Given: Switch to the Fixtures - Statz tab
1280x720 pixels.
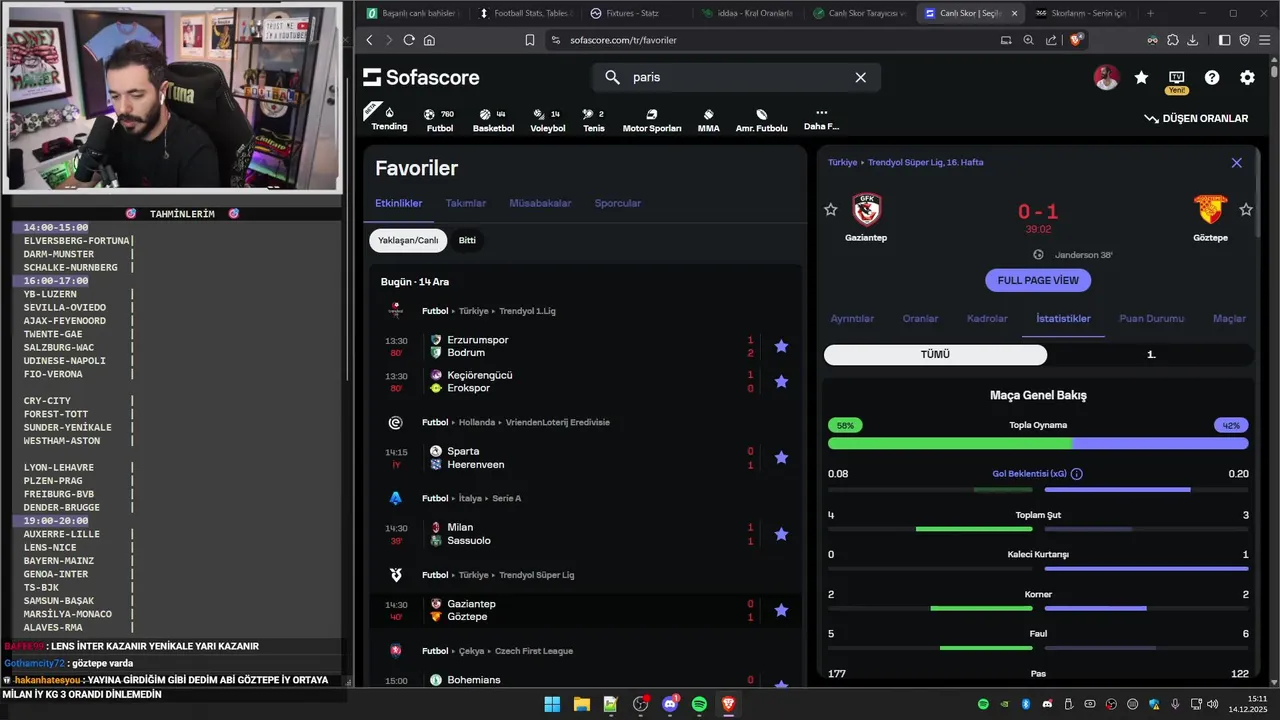Looking at the screenshot, I should 632,13.
